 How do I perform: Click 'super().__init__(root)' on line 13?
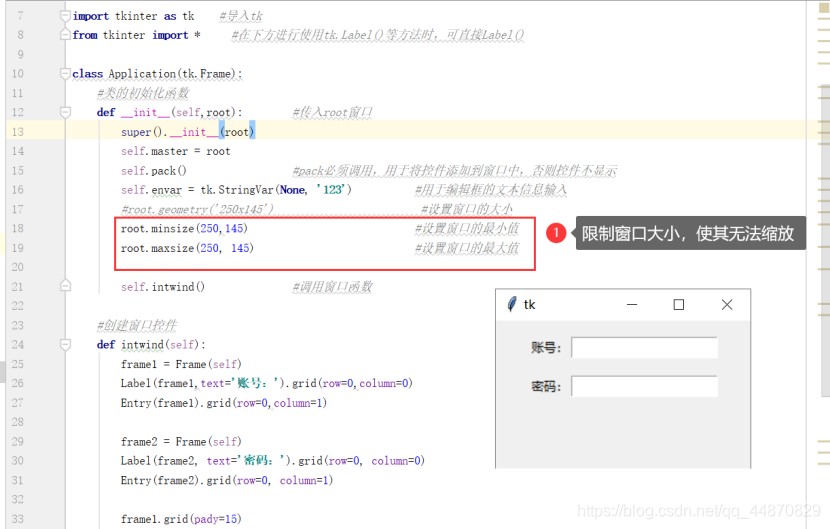coord(187,132)
